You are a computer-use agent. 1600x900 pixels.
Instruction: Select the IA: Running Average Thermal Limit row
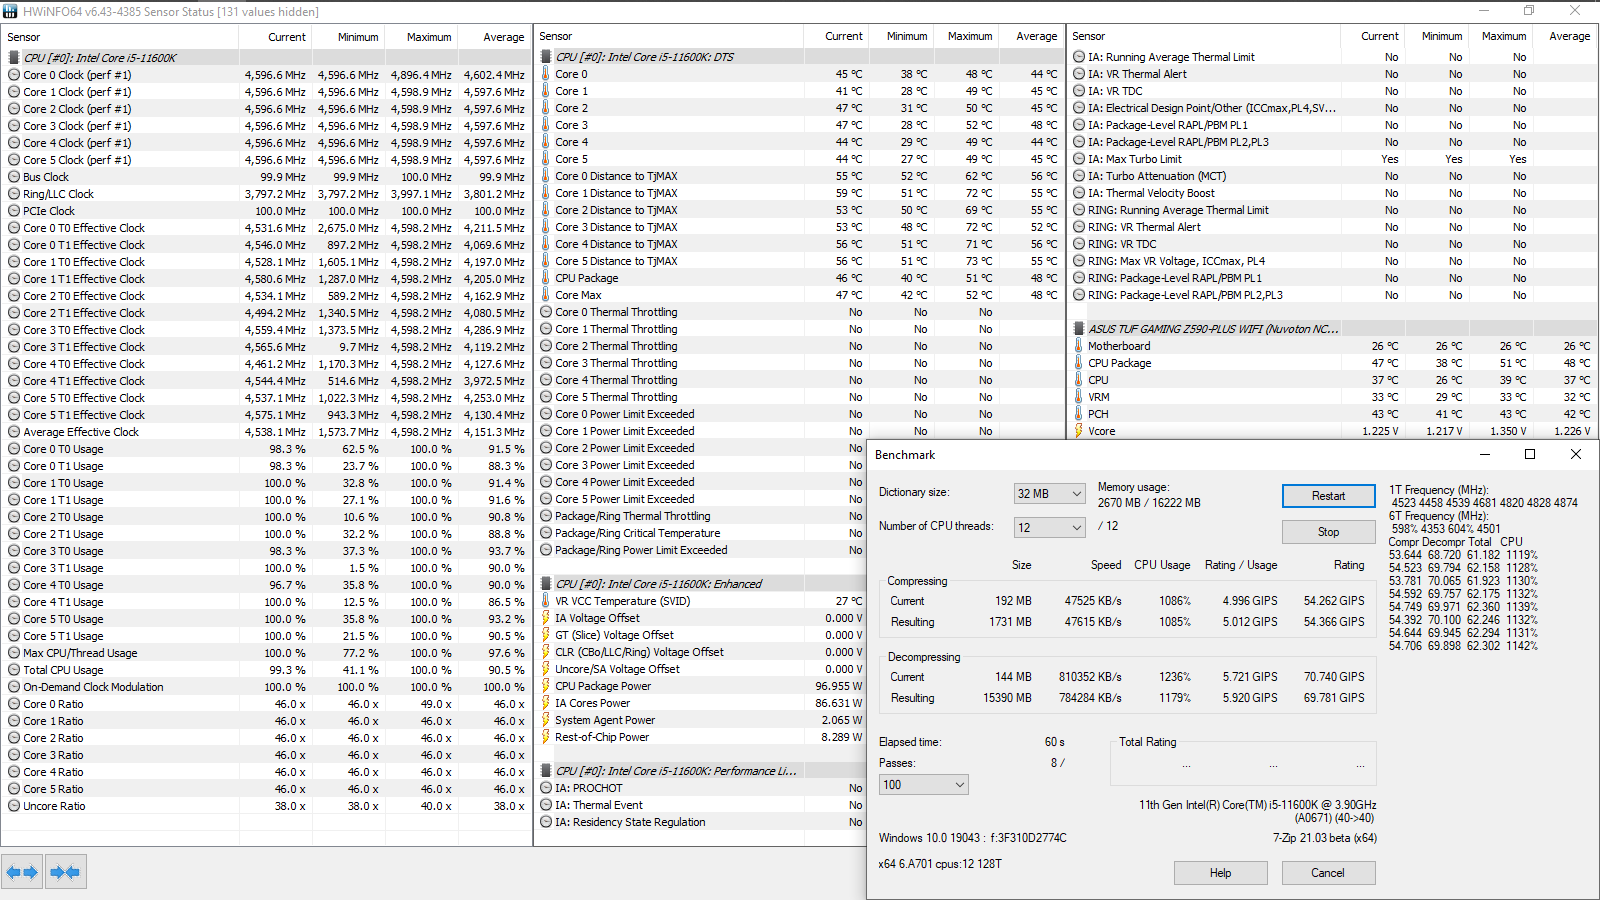coord(1333,57)
